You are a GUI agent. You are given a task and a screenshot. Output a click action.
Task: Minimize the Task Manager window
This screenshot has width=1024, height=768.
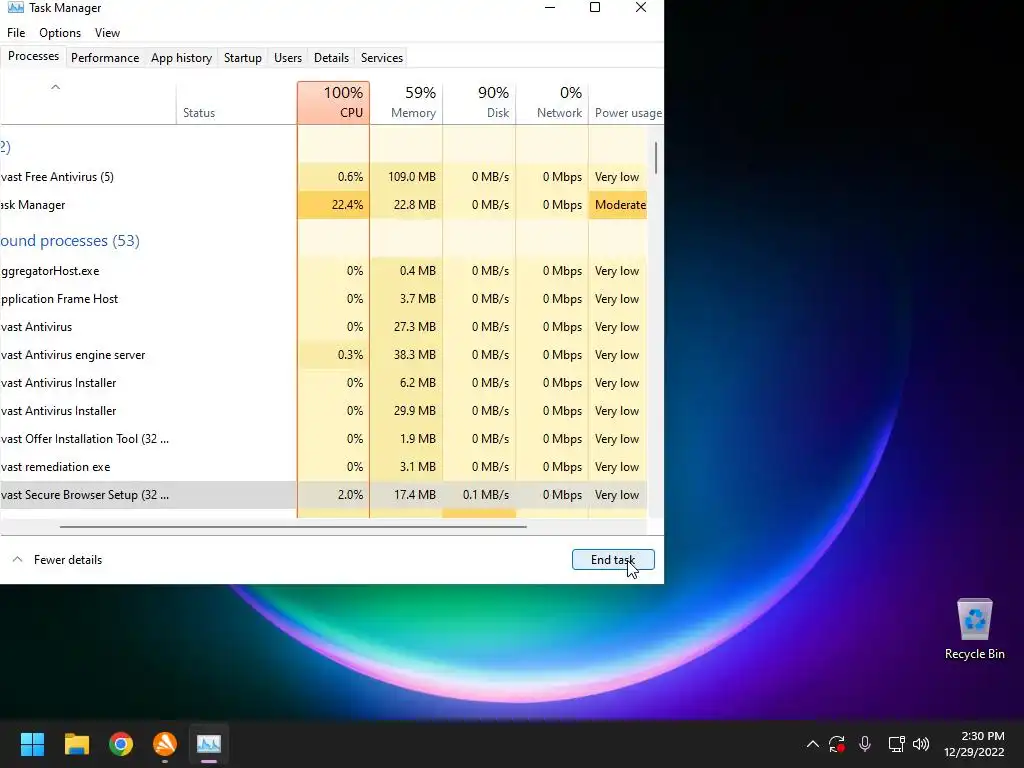click(x=550, y=7)
